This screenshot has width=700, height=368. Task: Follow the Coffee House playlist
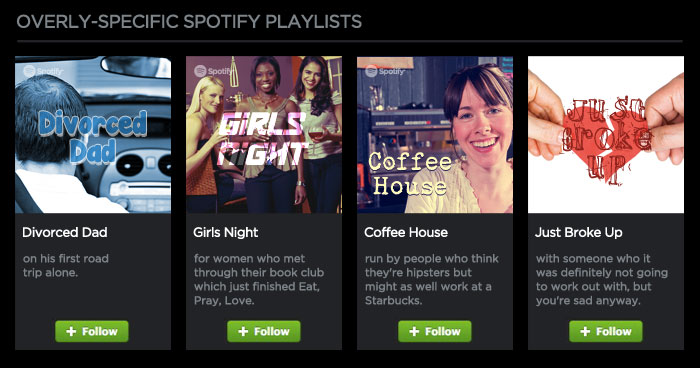point(435,331)
